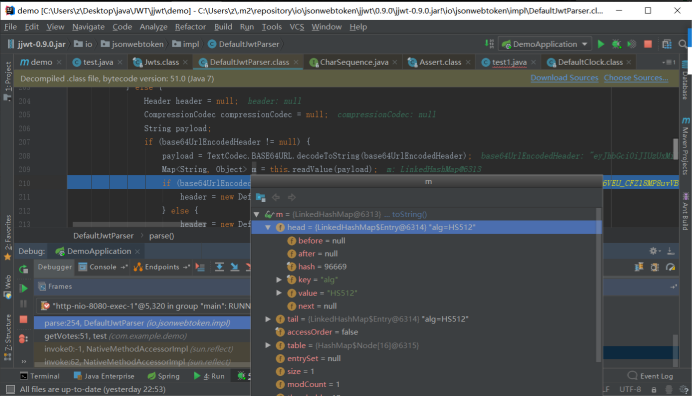The image size is (692, 396).
Task: Click Choose Sources... link
Action: coord(636,78)
